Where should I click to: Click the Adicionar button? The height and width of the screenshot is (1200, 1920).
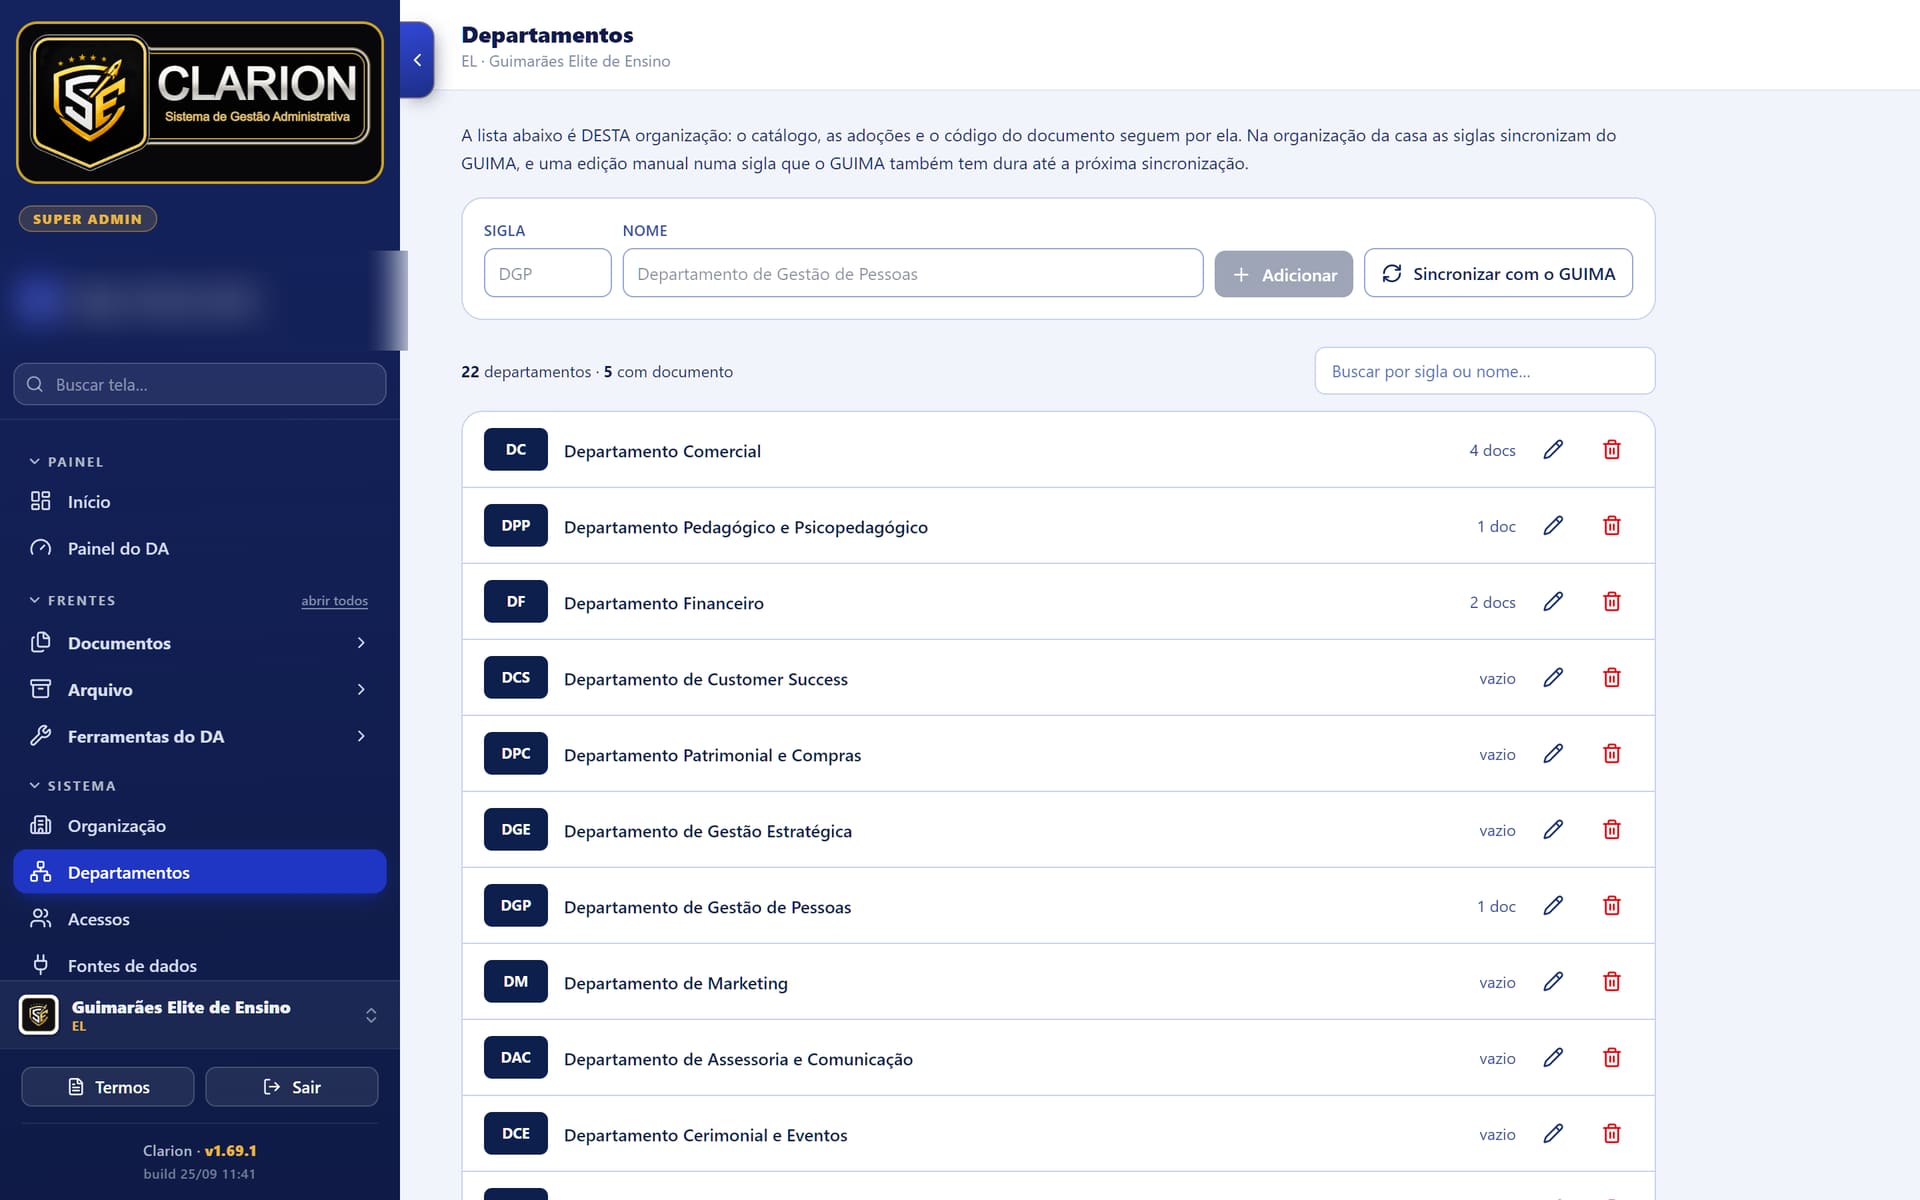(x=1283, y=274)
